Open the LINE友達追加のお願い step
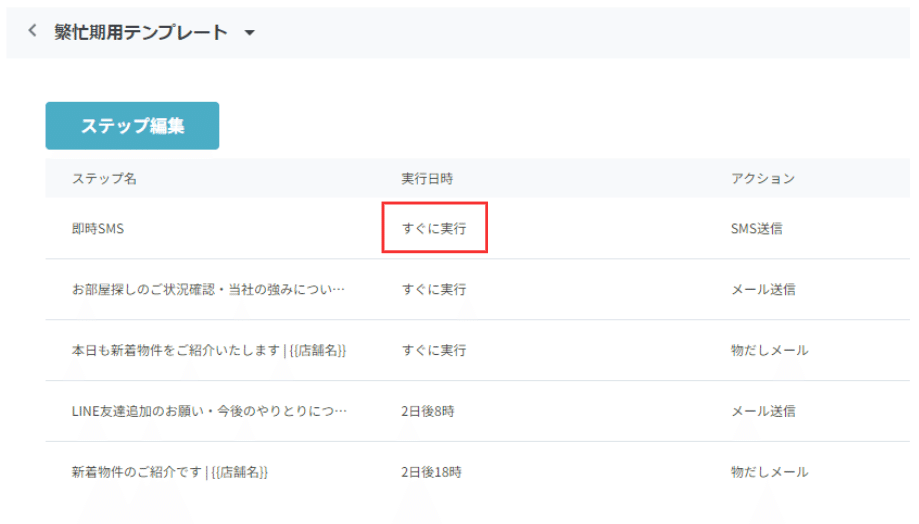Screen dimensions: 919x524 pos(209,411)
